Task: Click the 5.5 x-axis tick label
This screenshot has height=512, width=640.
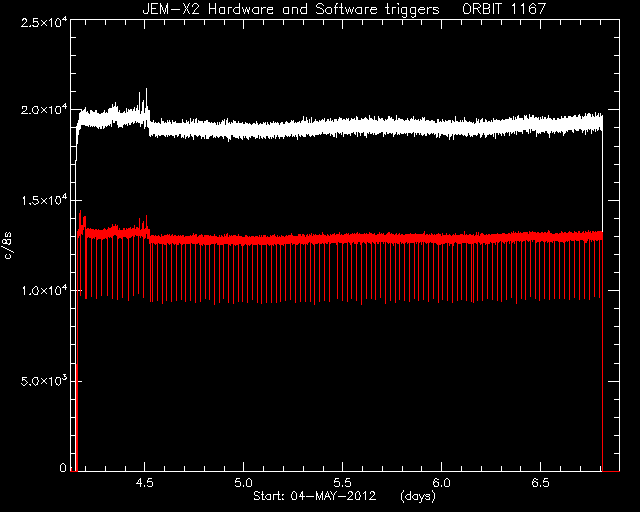Action: tap(342, 483)
